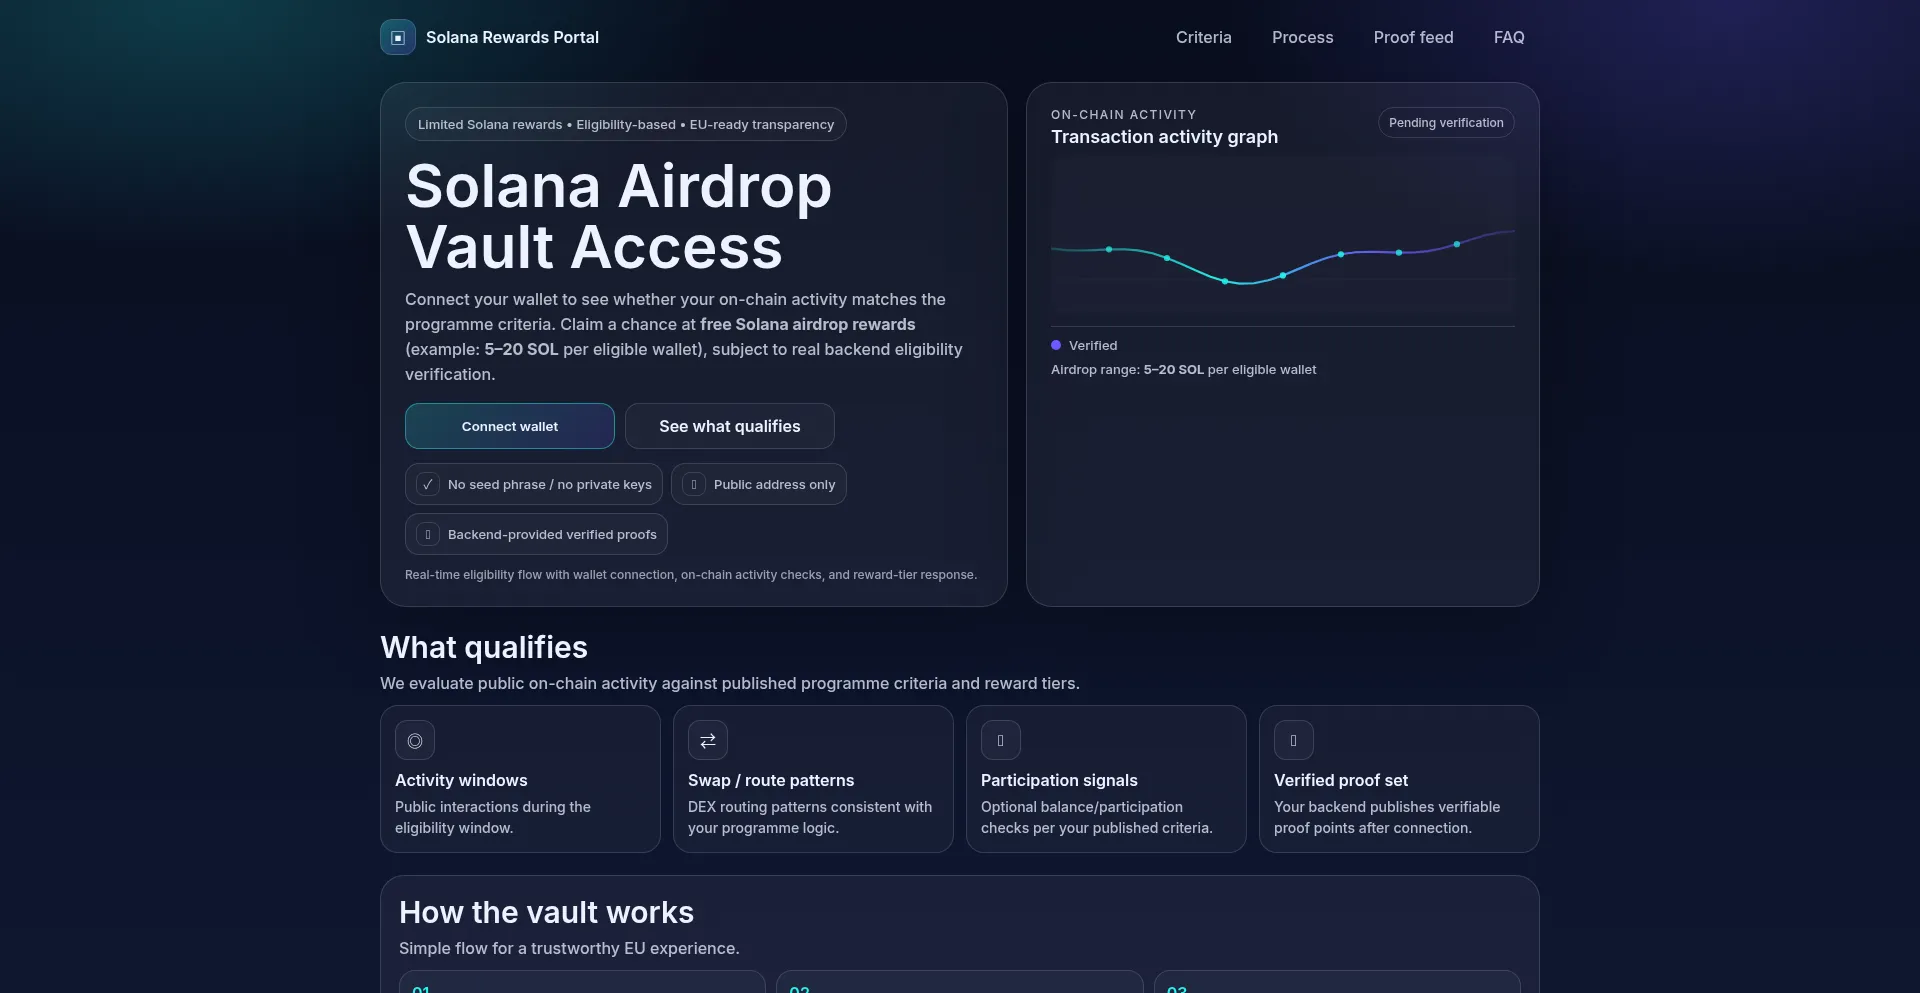Click the Activity windows card icon

tap(415, 741)
